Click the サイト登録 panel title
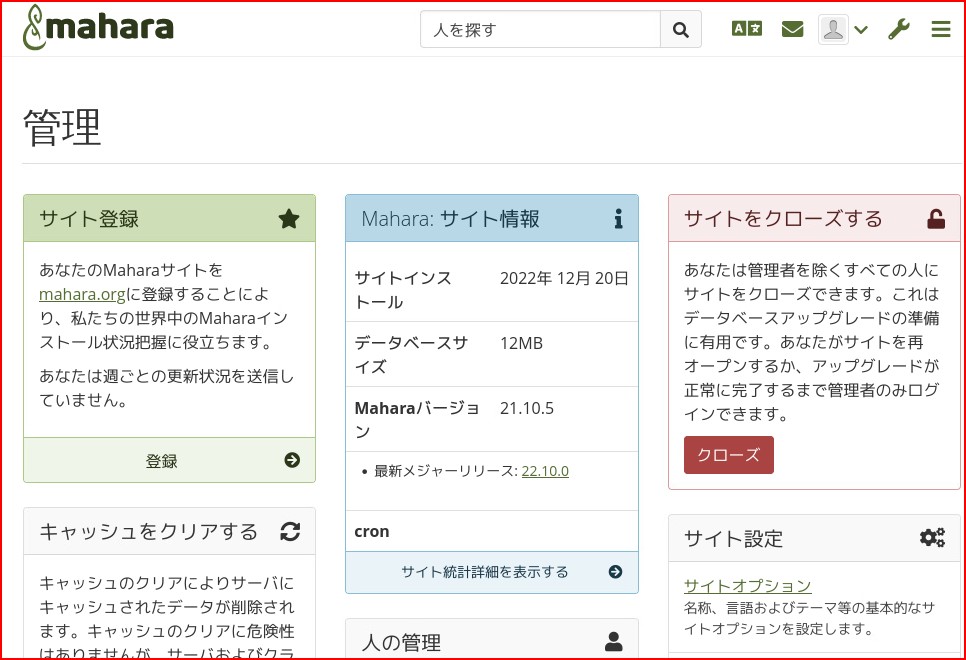The image size is (966, 660). [x=89, y=219]
